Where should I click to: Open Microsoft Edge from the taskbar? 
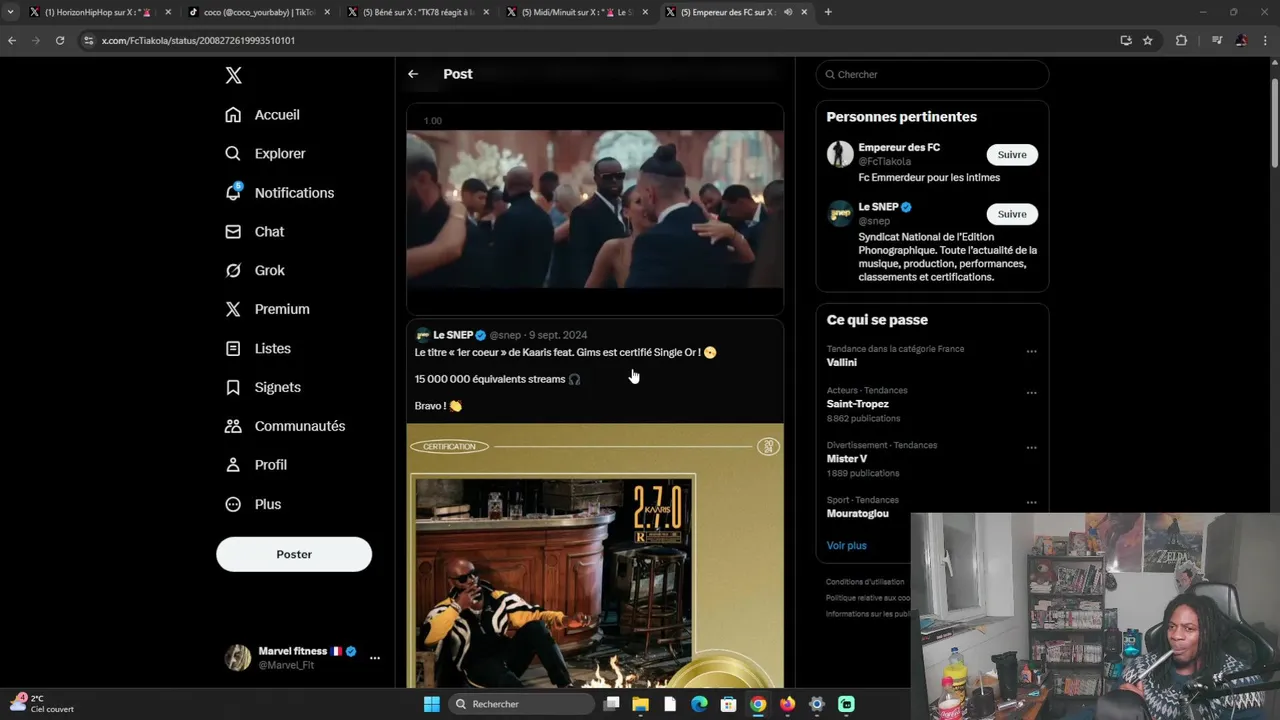tap(699, 704)
